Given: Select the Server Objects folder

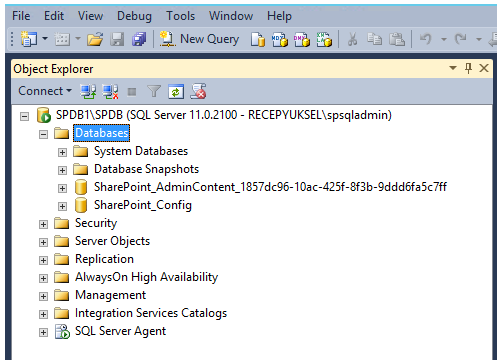Looking at the screenshot, I should click(112, 241).
